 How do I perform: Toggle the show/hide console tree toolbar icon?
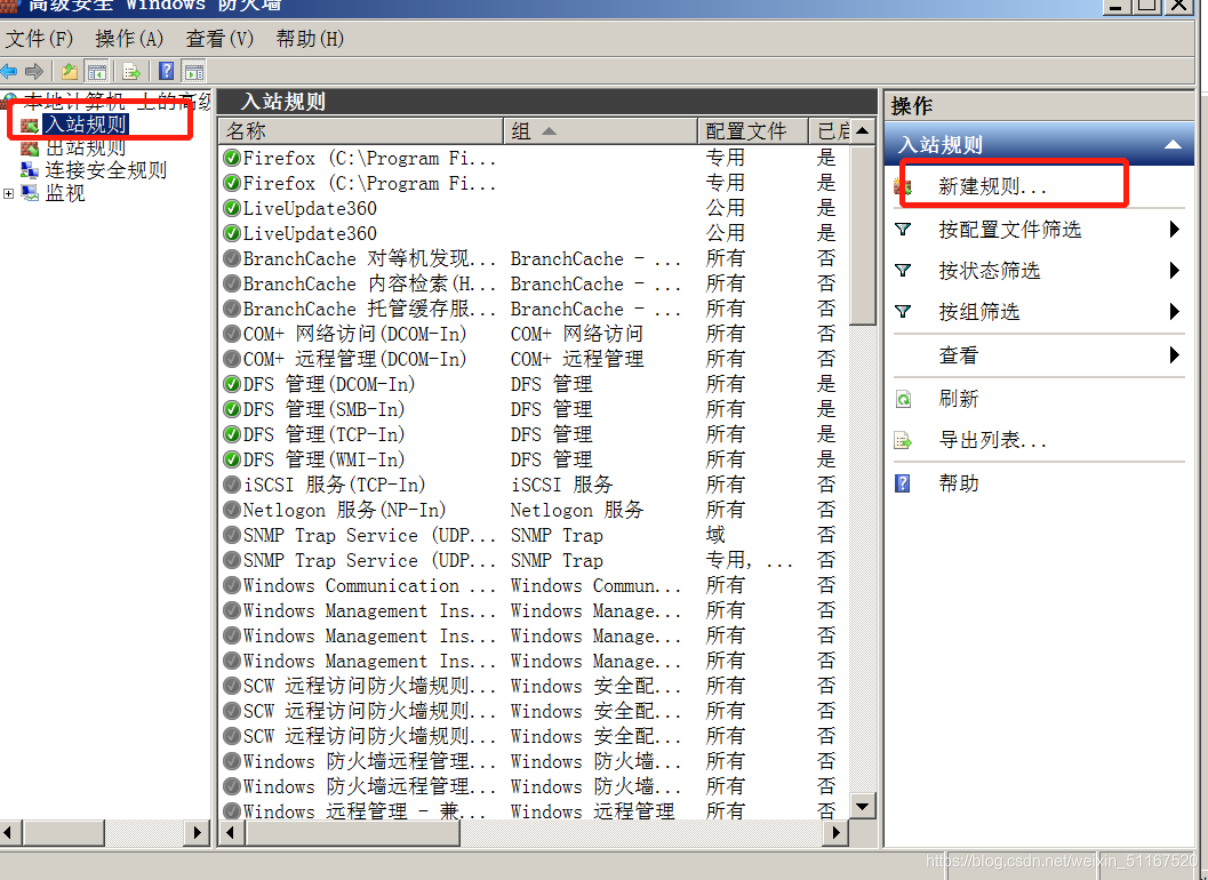[x=97, y=71]
